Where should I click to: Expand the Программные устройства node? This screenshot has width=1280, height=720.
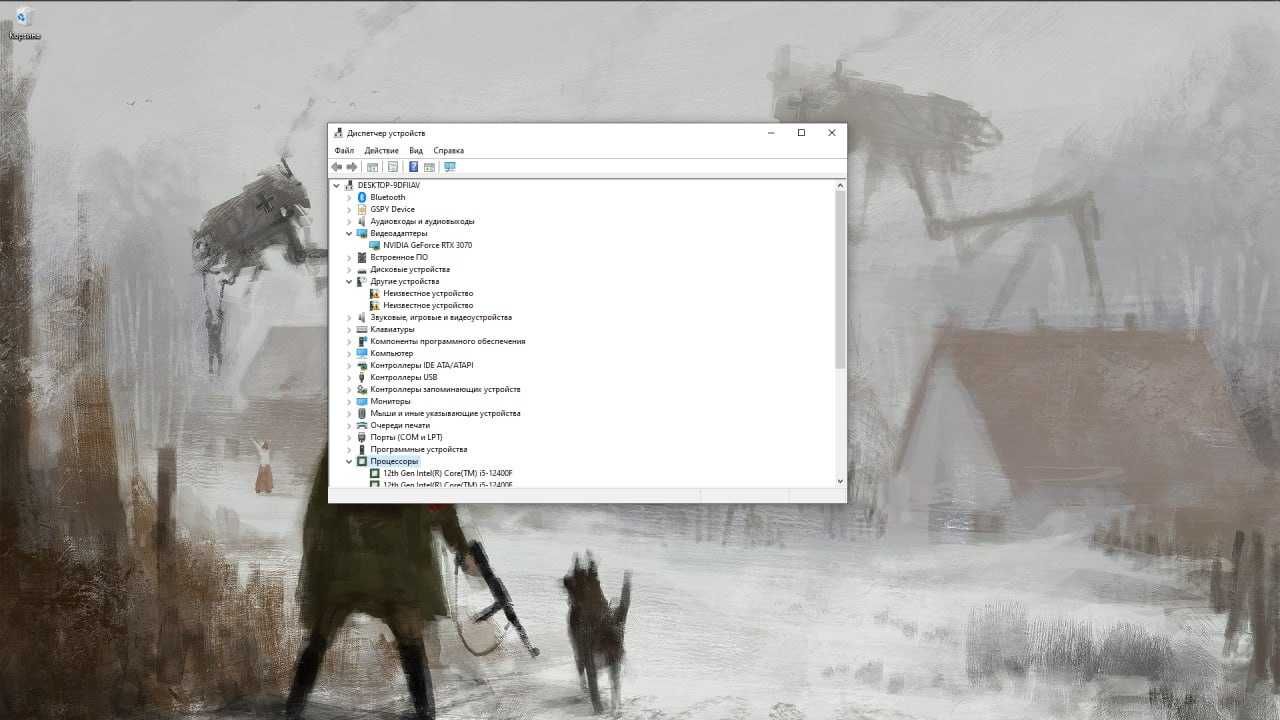[349, 449]
